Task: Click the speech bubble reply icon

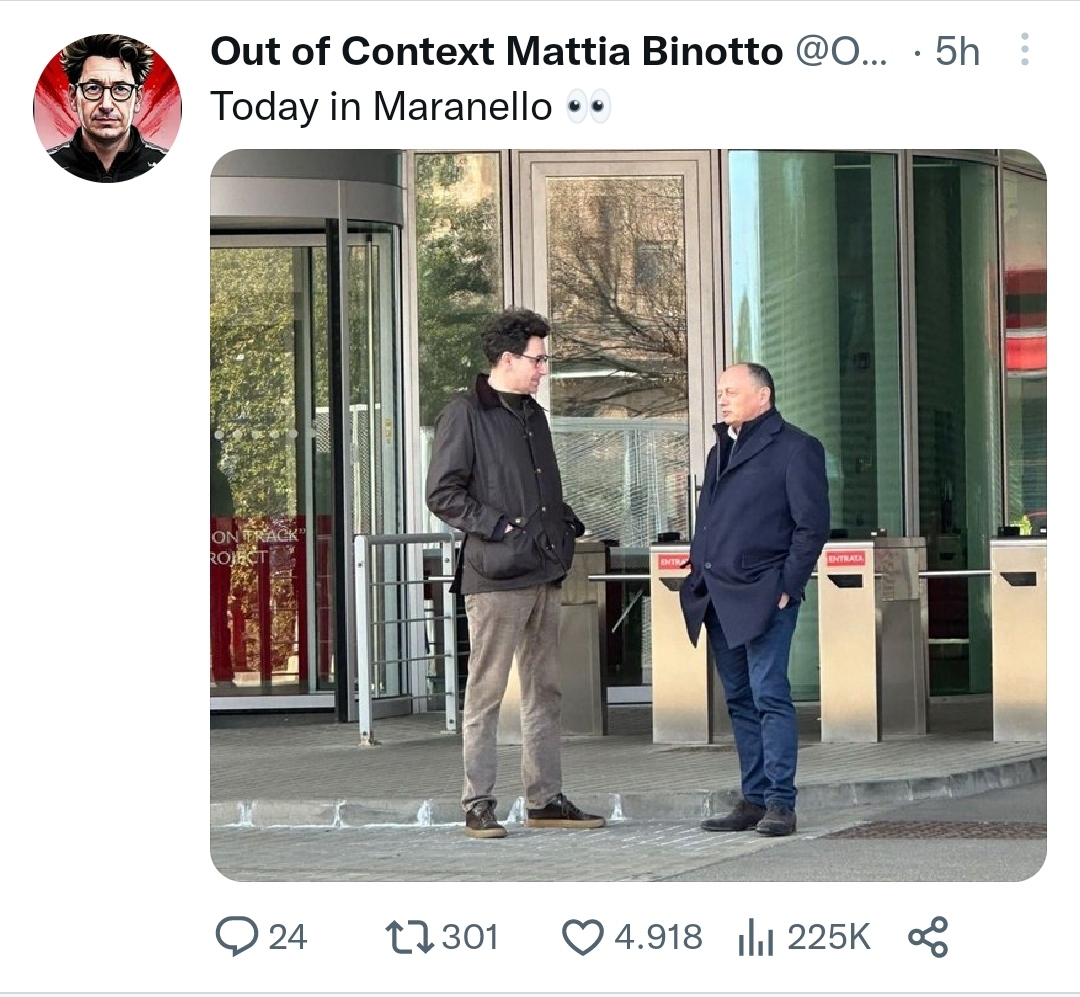Action: [237, 937]
